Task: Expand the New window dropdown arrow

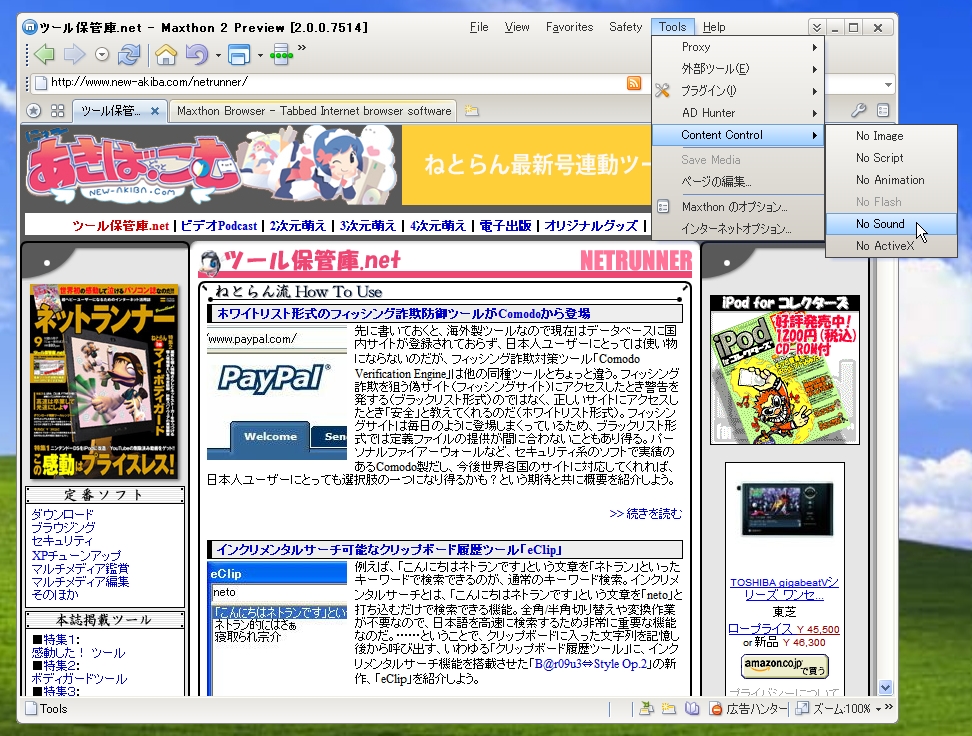Action: (x=260, y=55)
